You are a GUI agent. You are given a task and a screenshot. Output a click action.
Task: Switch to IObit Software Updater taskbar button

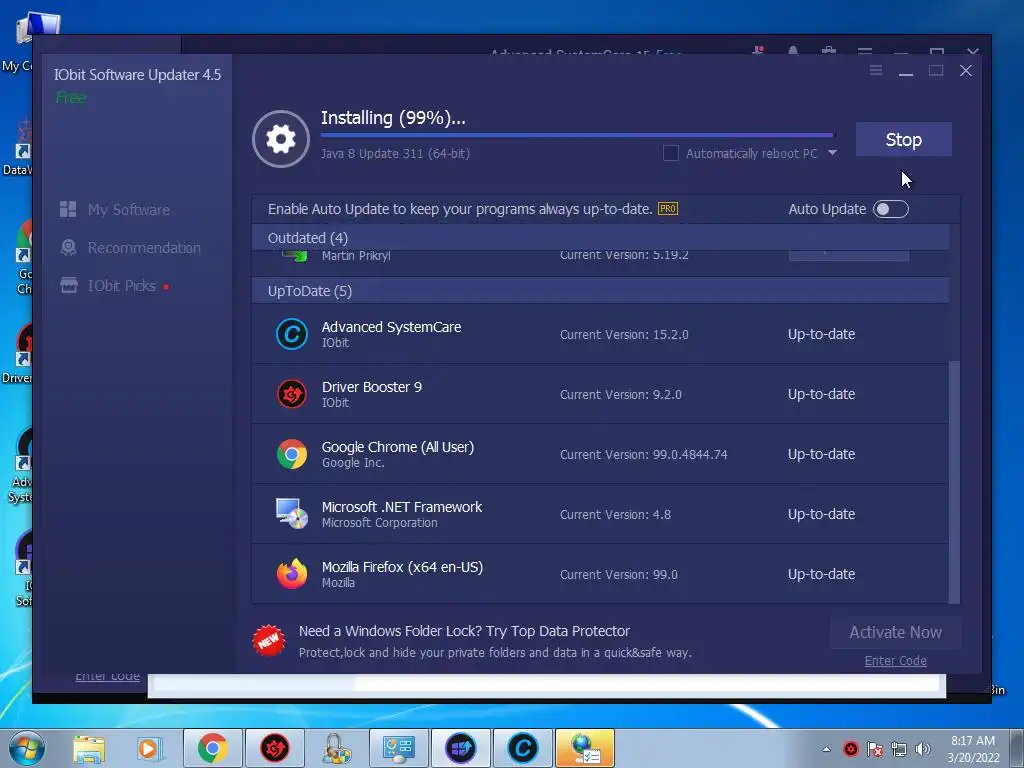coord(460,748)
